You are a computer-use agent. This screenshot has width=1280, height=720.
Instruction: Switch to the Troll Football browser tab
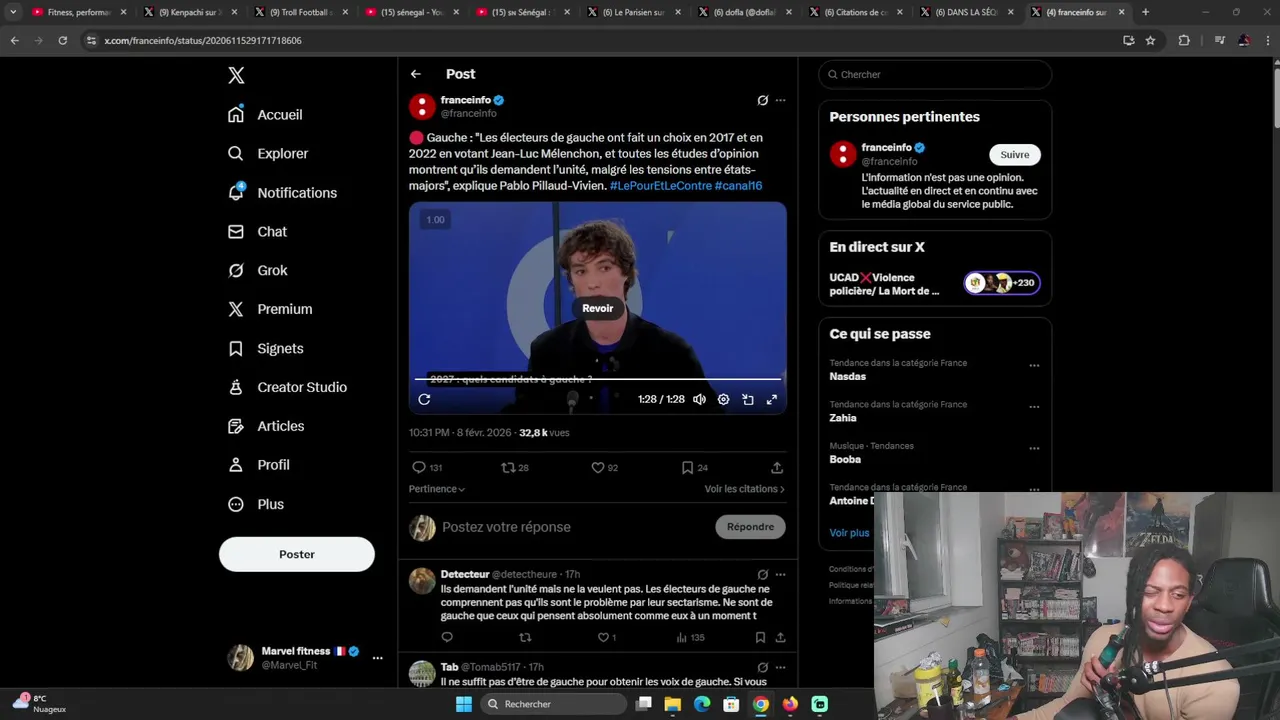[301, 12]
